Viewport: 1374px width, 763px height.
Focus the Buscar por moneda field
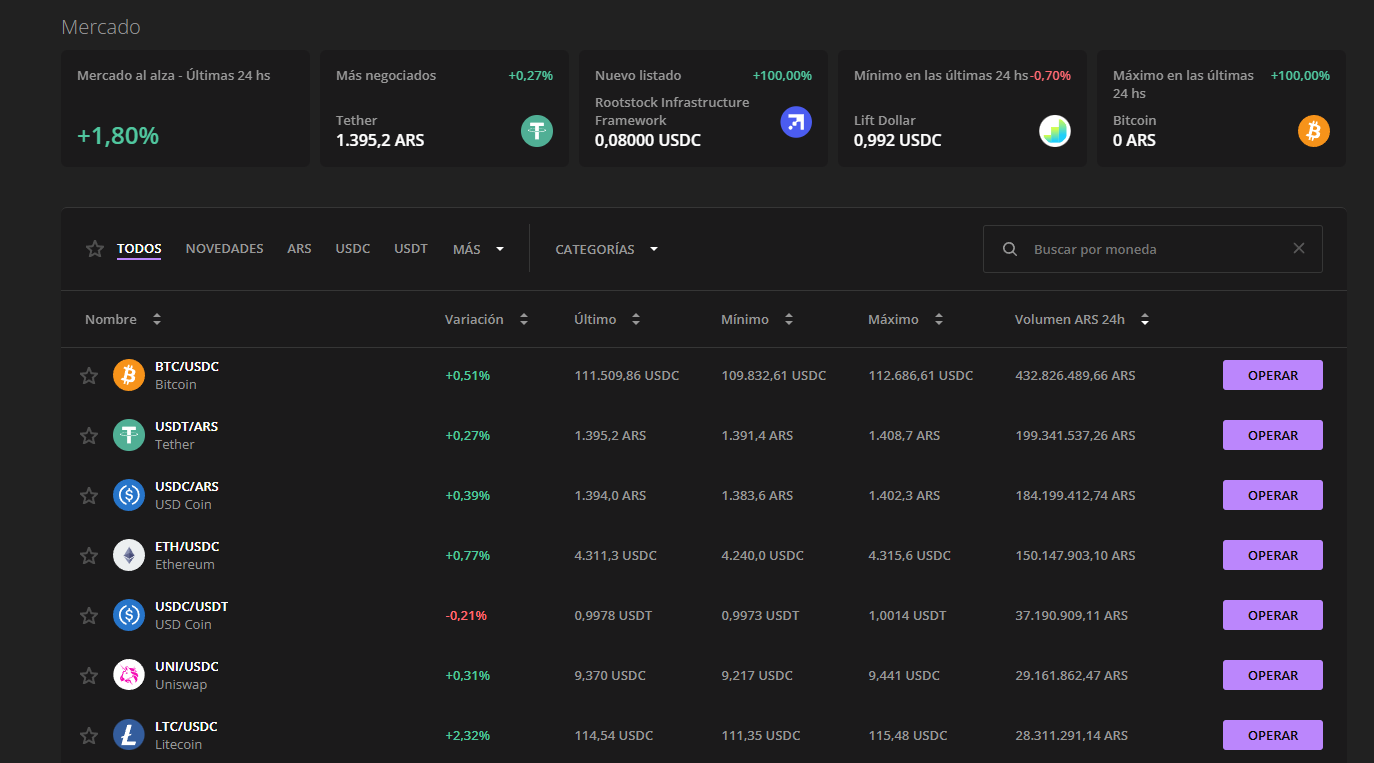tap(1153, 249)
